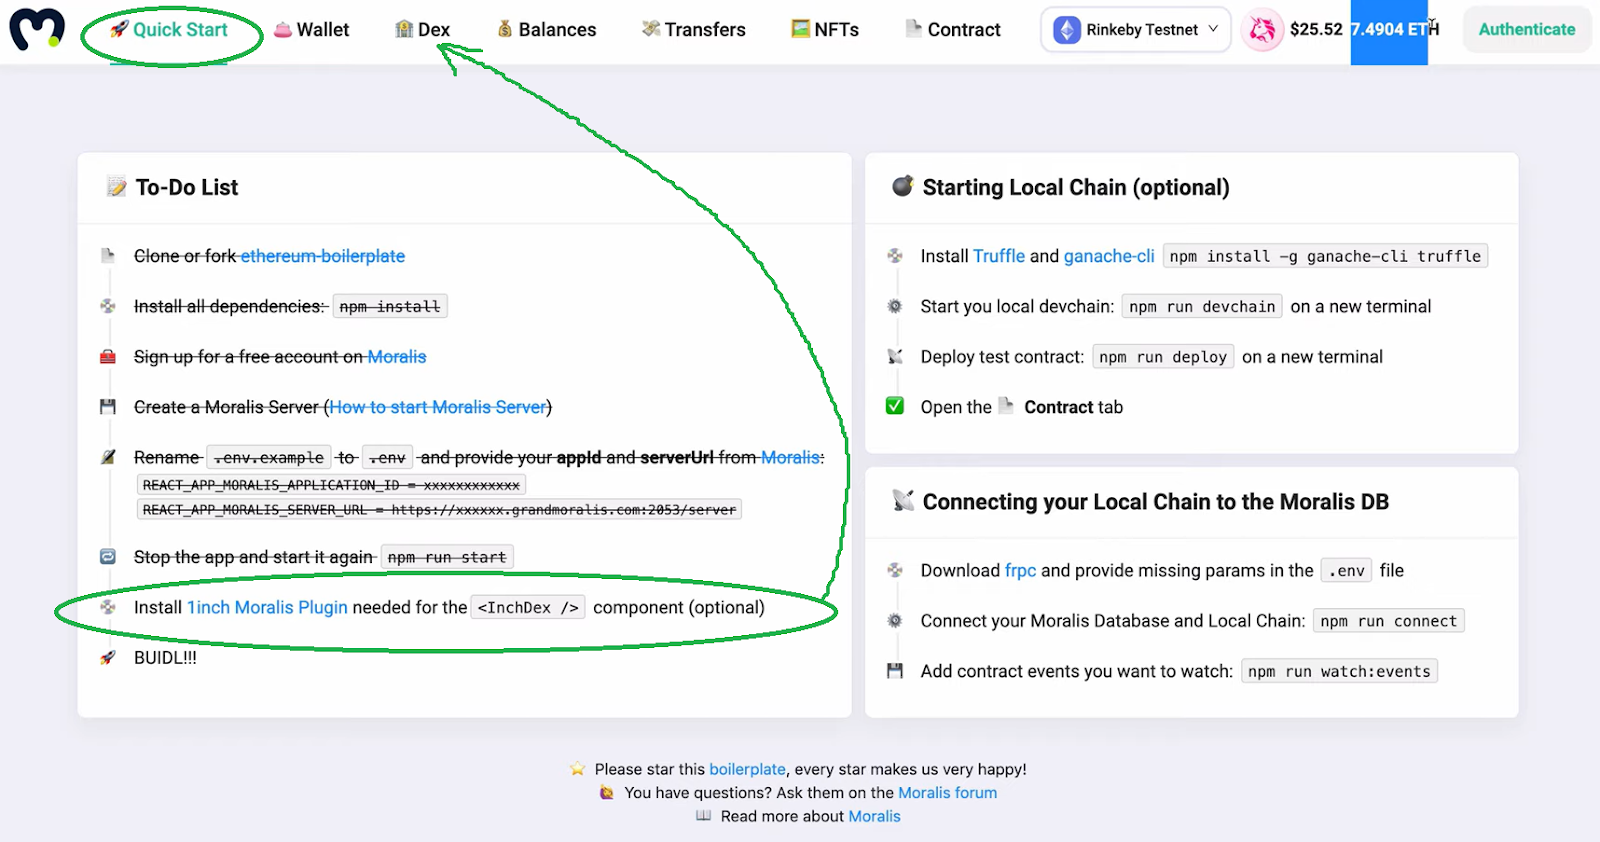The width and height of the screenshot is (1600, 842).
Task: Click the page icon beside Clone or fork
Action: (108, 256)
